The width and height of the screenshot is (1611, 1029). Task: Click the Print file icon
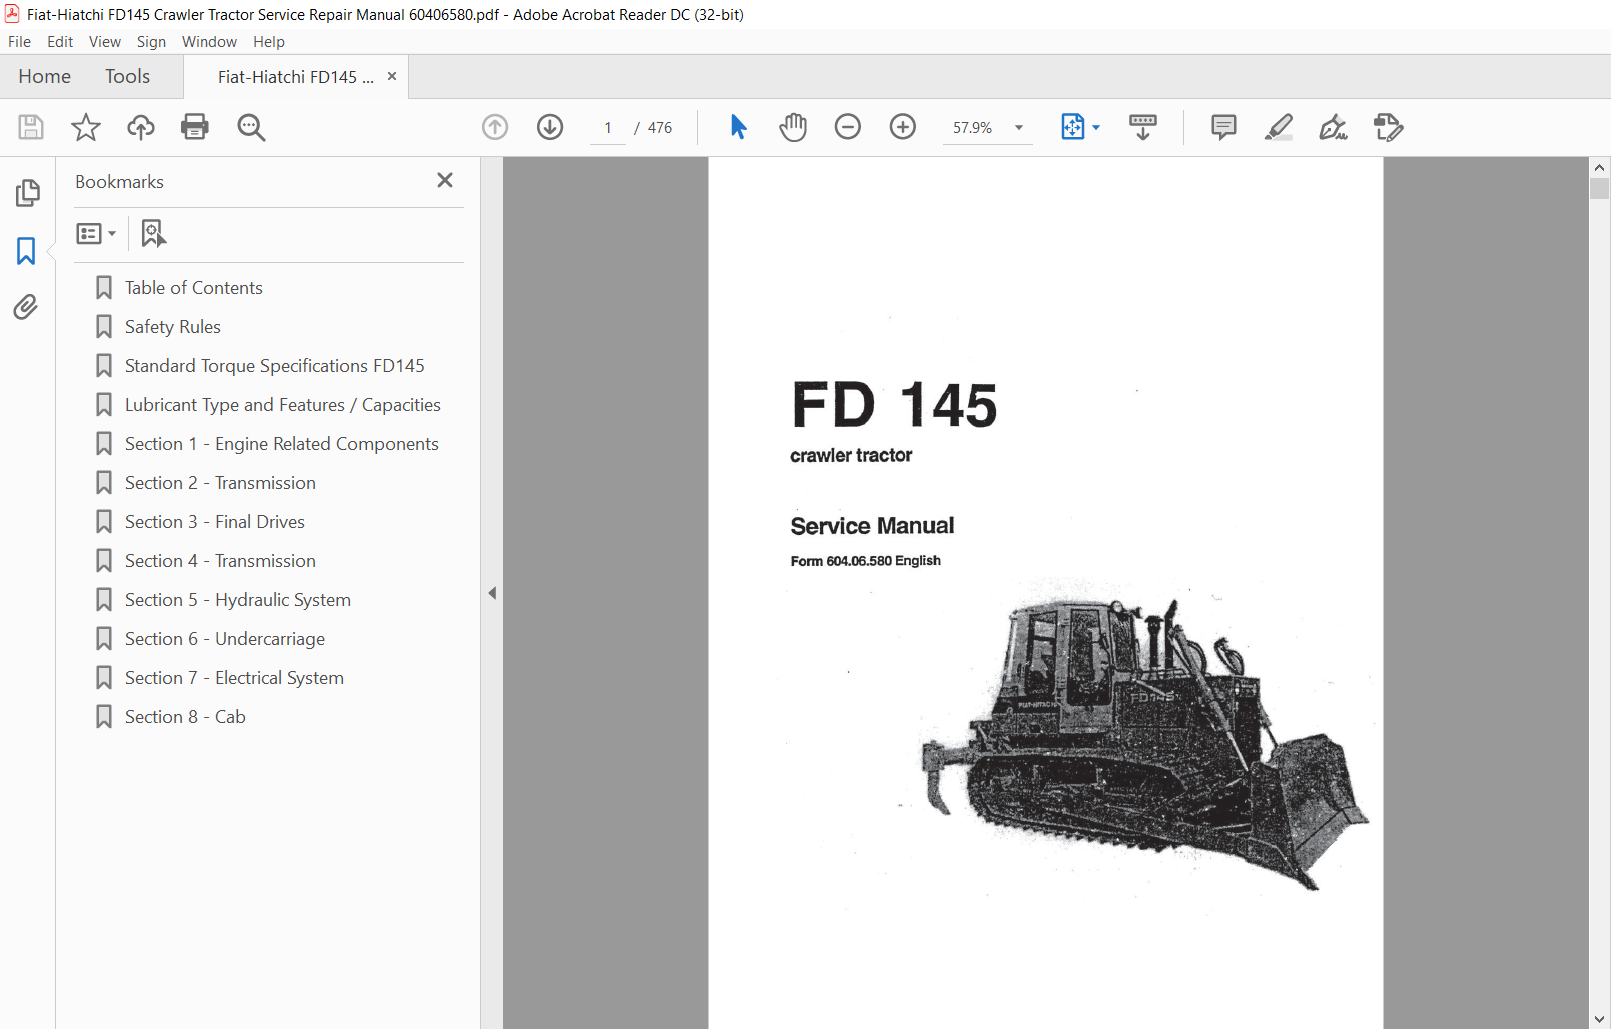pos(195,127)
